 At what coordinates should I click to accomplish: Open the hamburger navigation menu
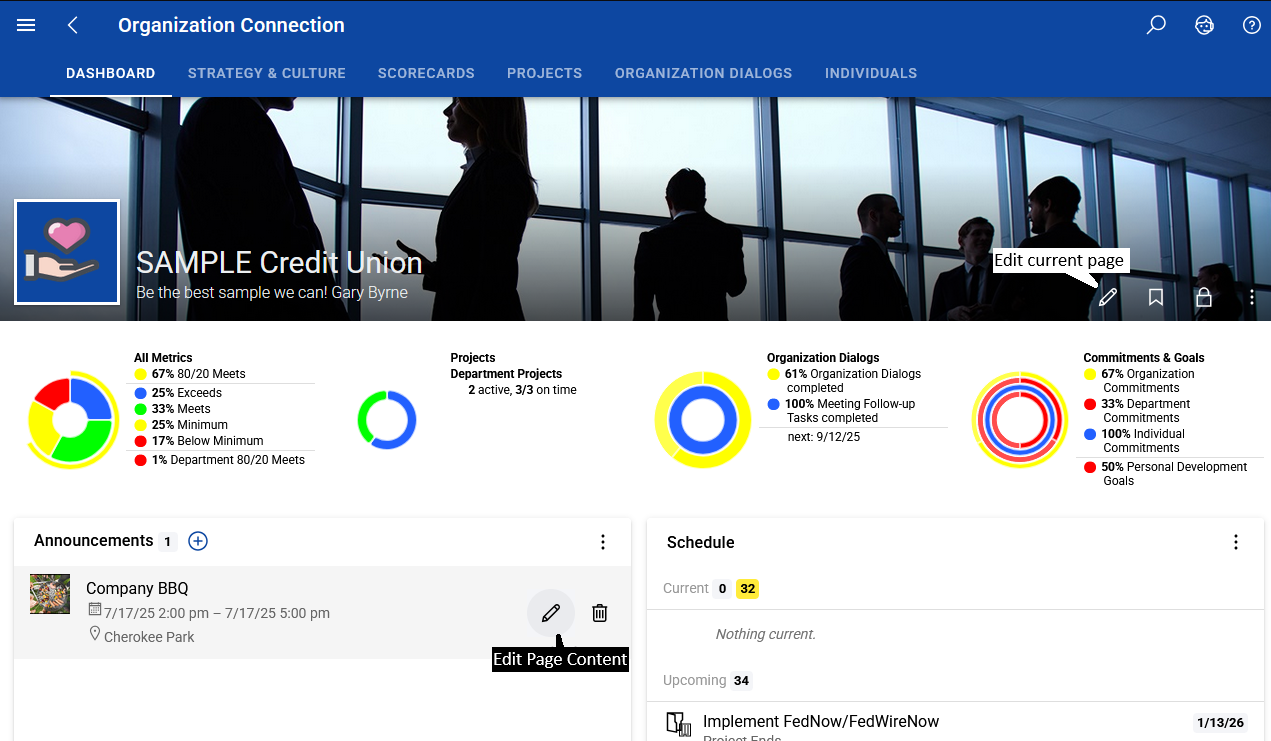click(x=26, y=26)
